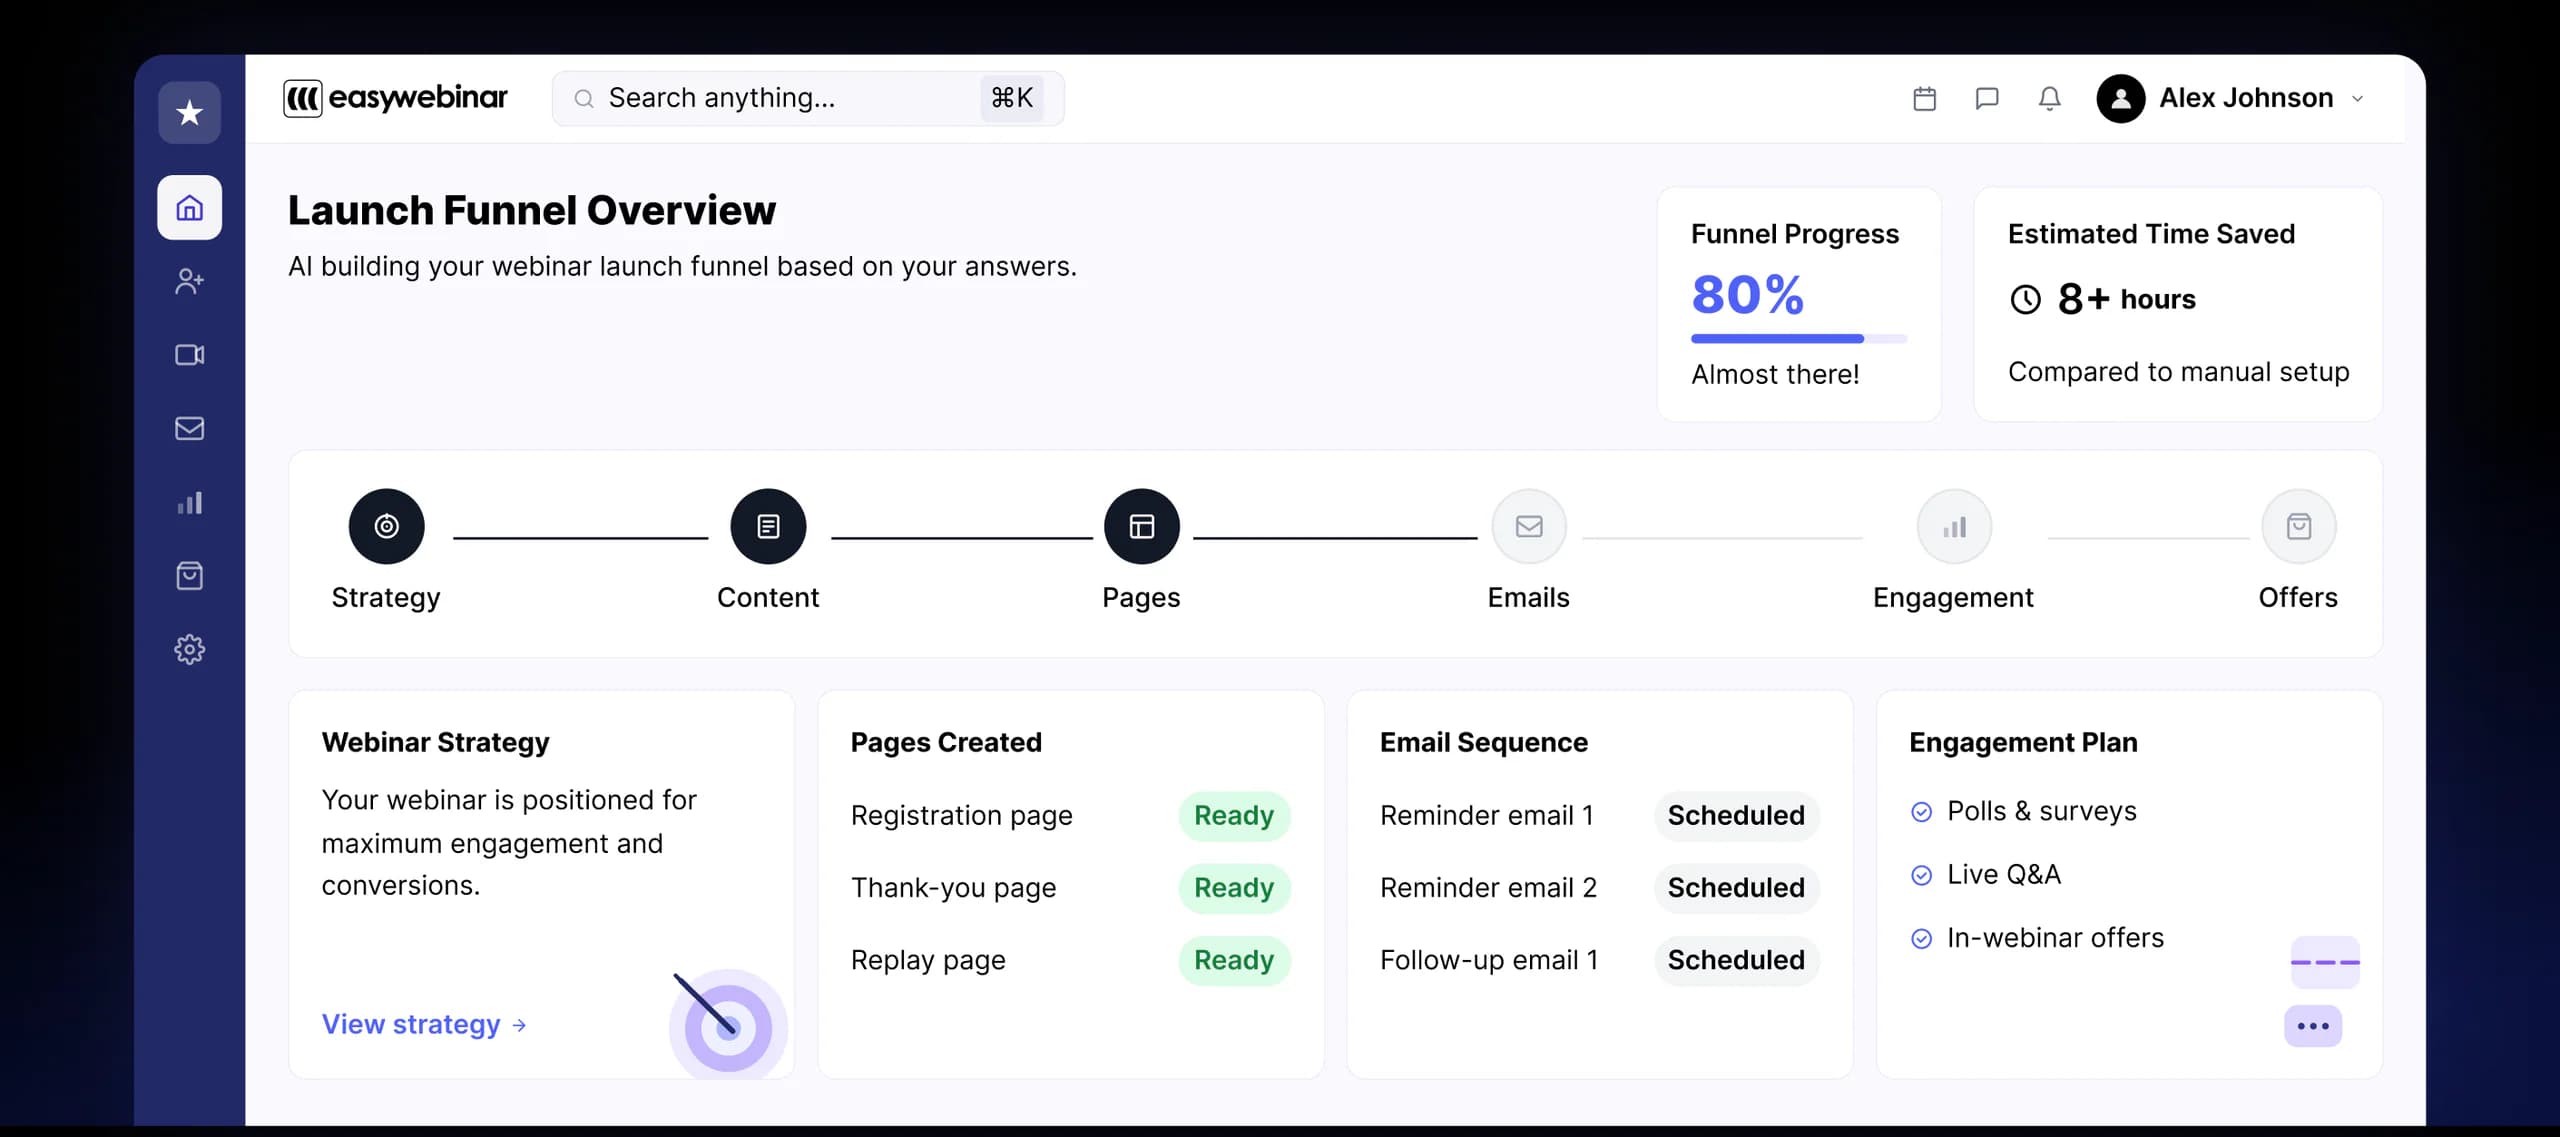Click the Follow-up email 1 label
The image size is (2560, 1137).
[x=1489, y=960]
